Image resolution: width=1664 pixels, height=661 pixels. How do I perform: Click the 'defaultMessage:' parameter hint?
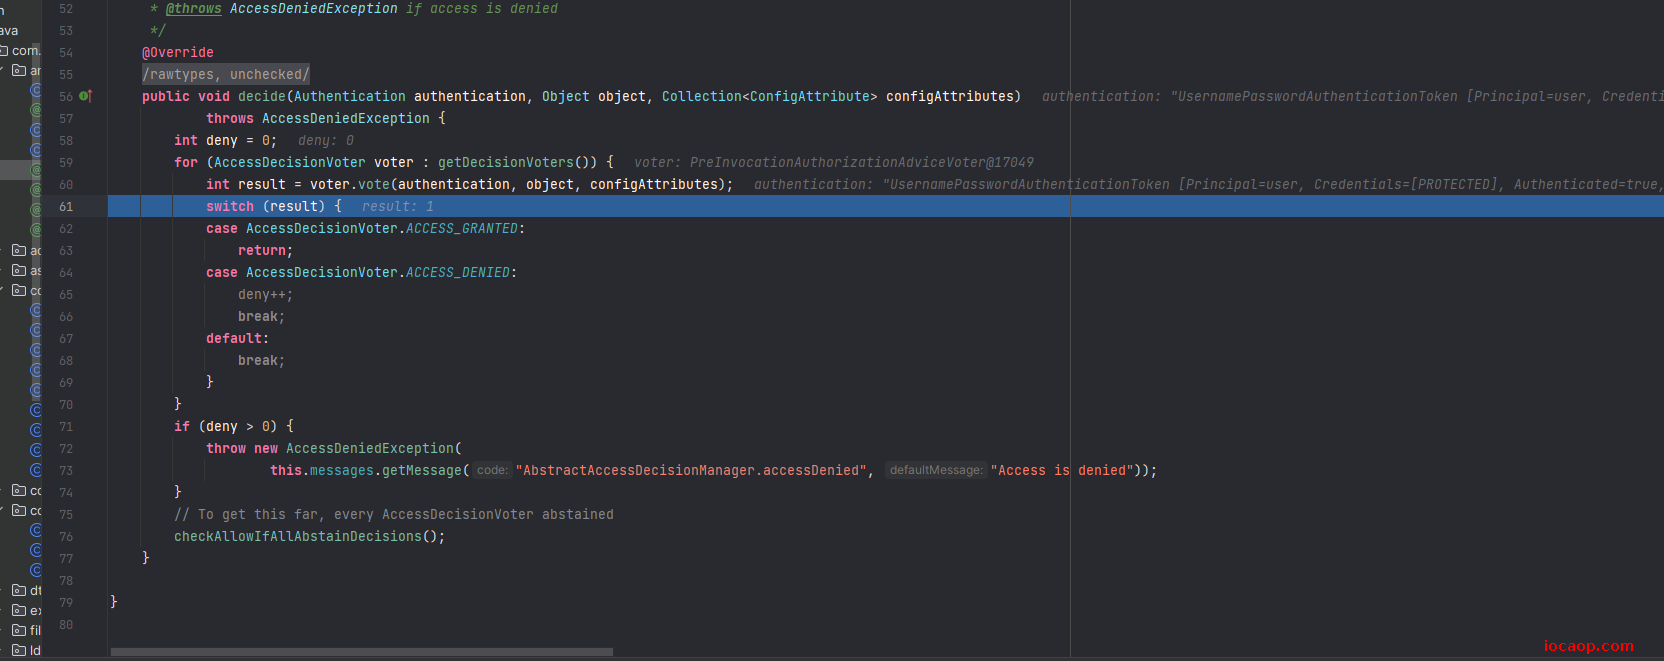coord(936,470)
